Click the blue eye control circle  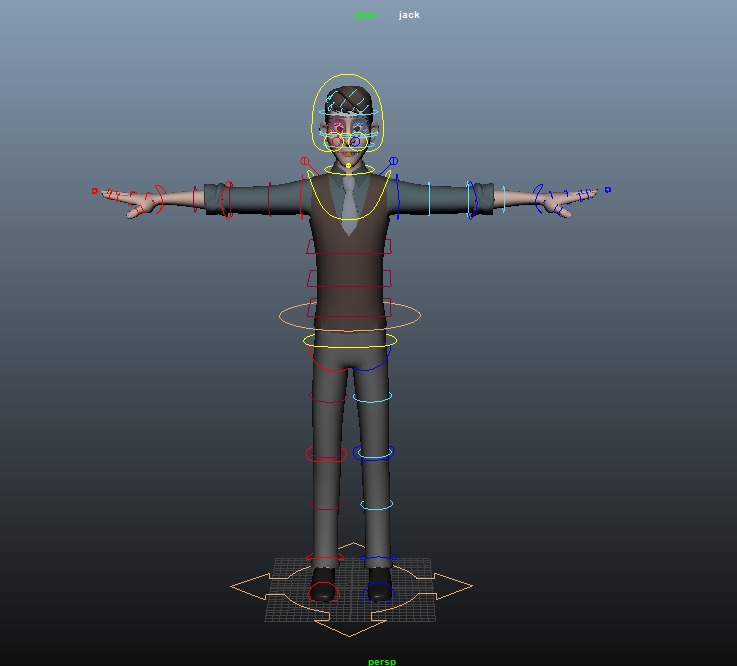pyautogui.click(x=362, y=141)
